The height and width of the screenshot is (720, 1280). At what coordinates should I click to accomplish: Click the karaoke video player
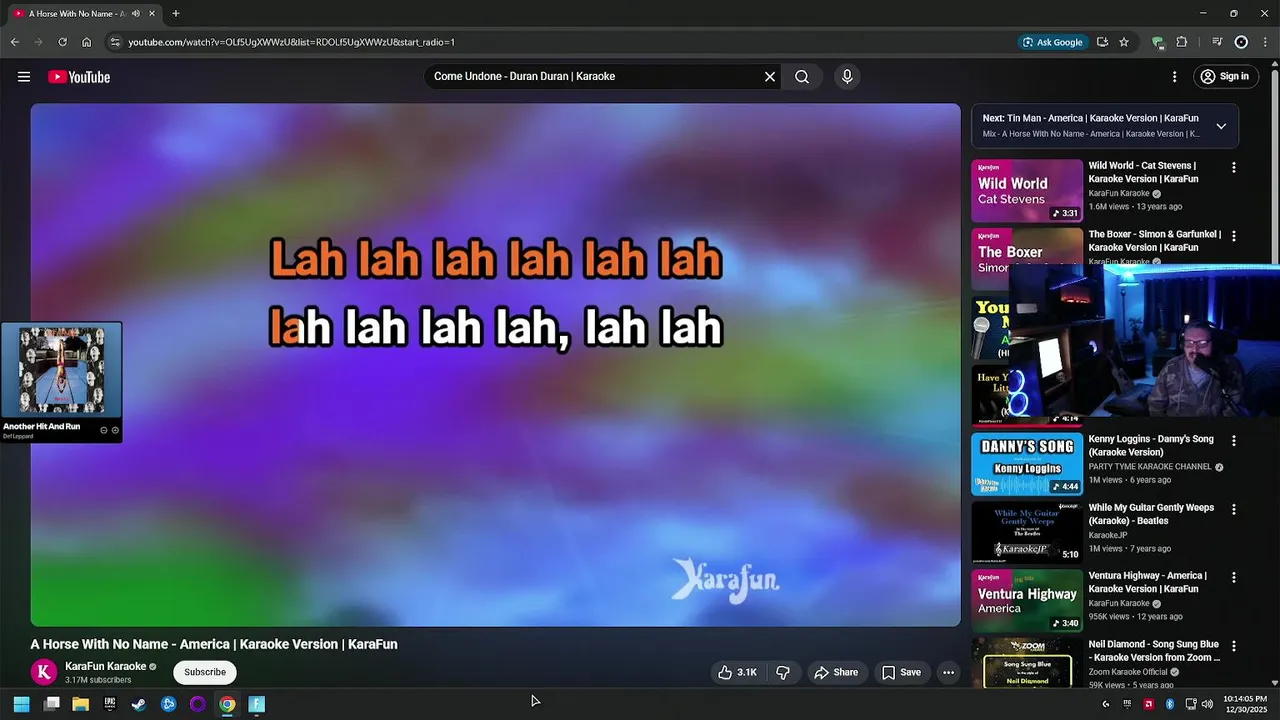[495, 365]
